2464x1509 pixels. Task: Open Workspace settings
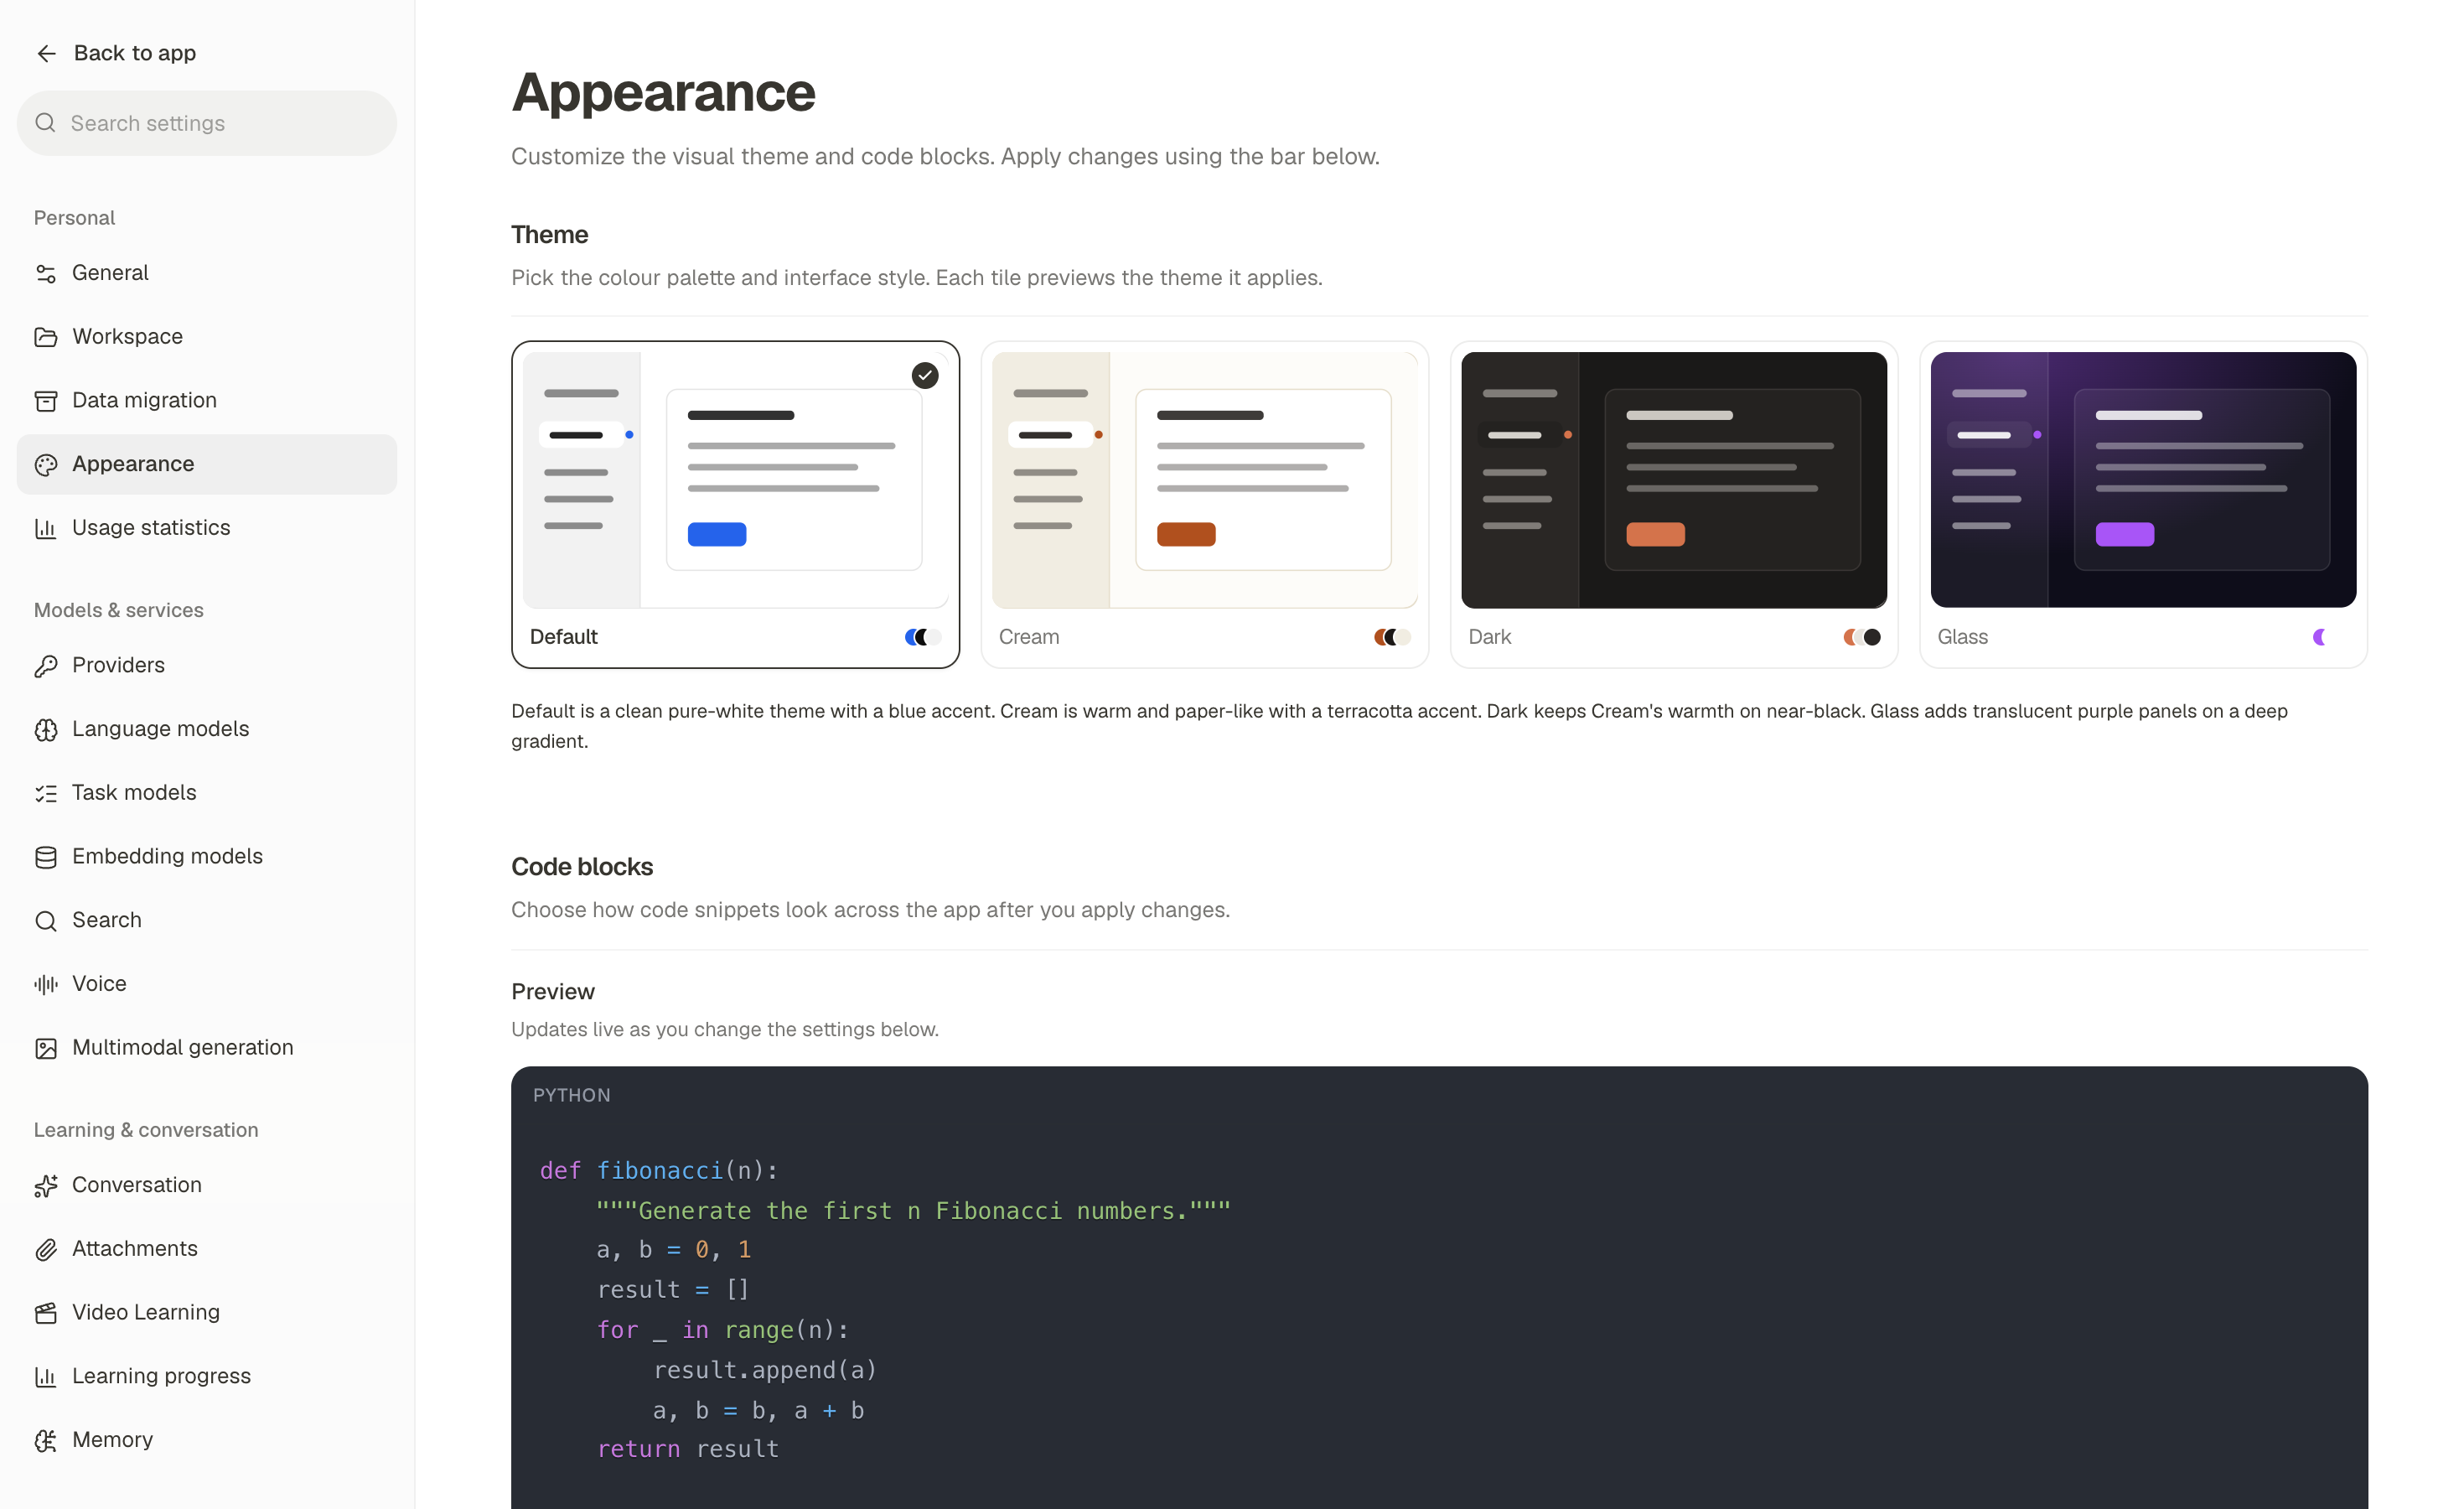(x=207, y=337)
